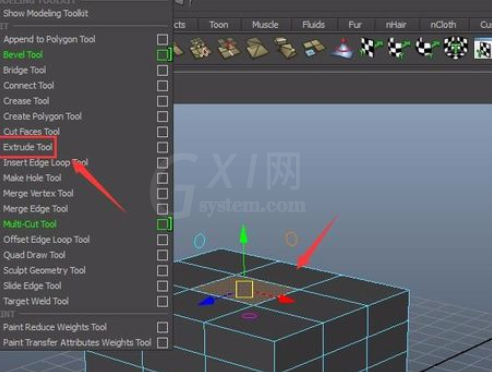
Task: Open option box for Bridge Tool
Action: 162,70
